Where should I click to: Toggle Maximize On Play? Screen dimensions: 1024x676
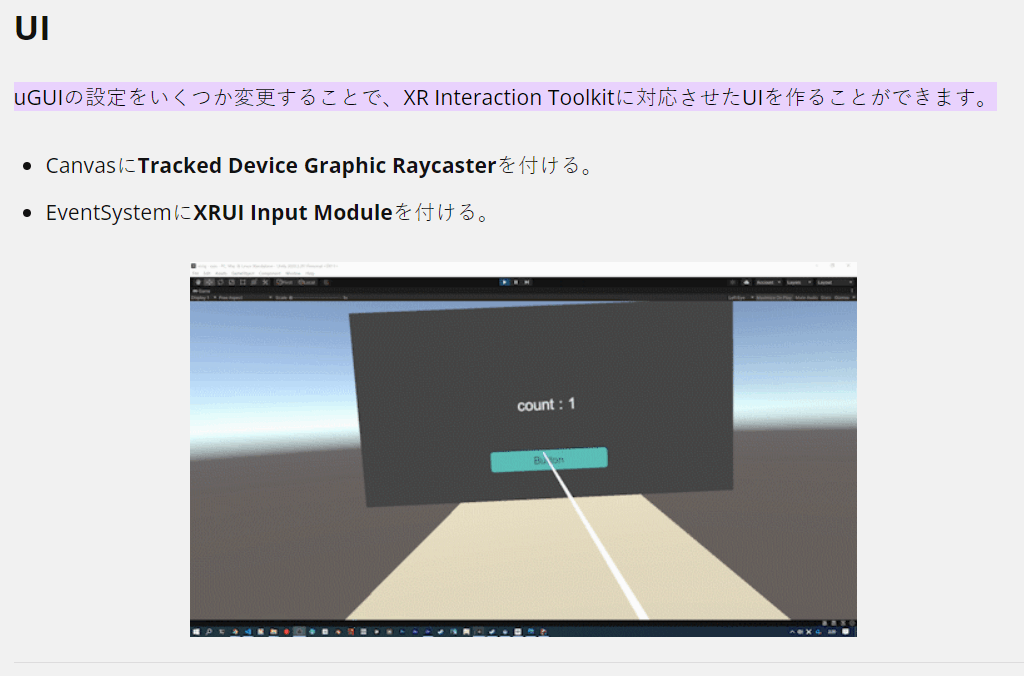[775, 298]
